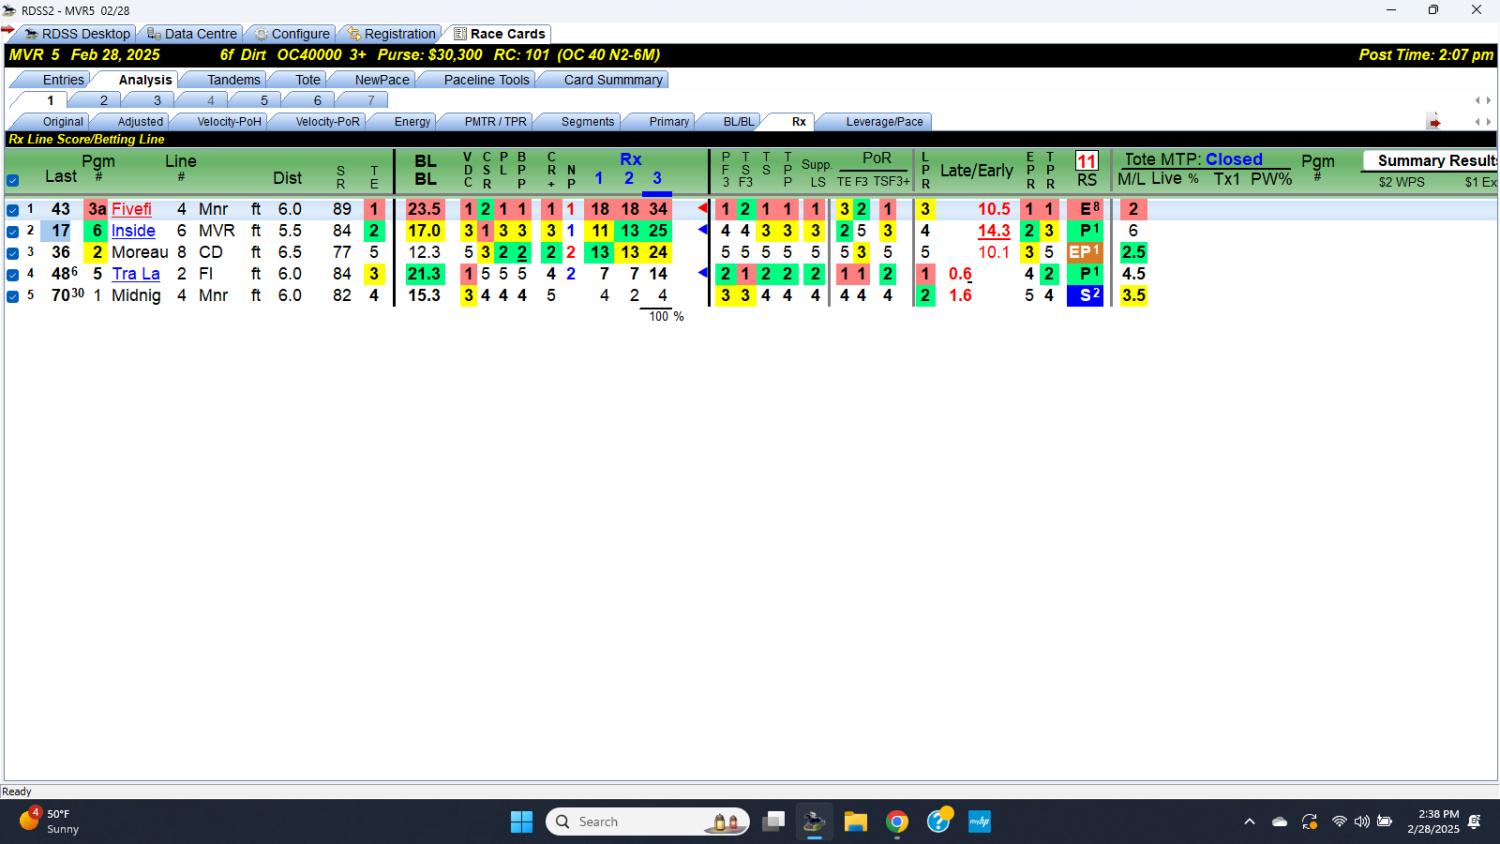
Task: Click the tab scroll arrows beside race numbers
Action: tap(1483, 100)
